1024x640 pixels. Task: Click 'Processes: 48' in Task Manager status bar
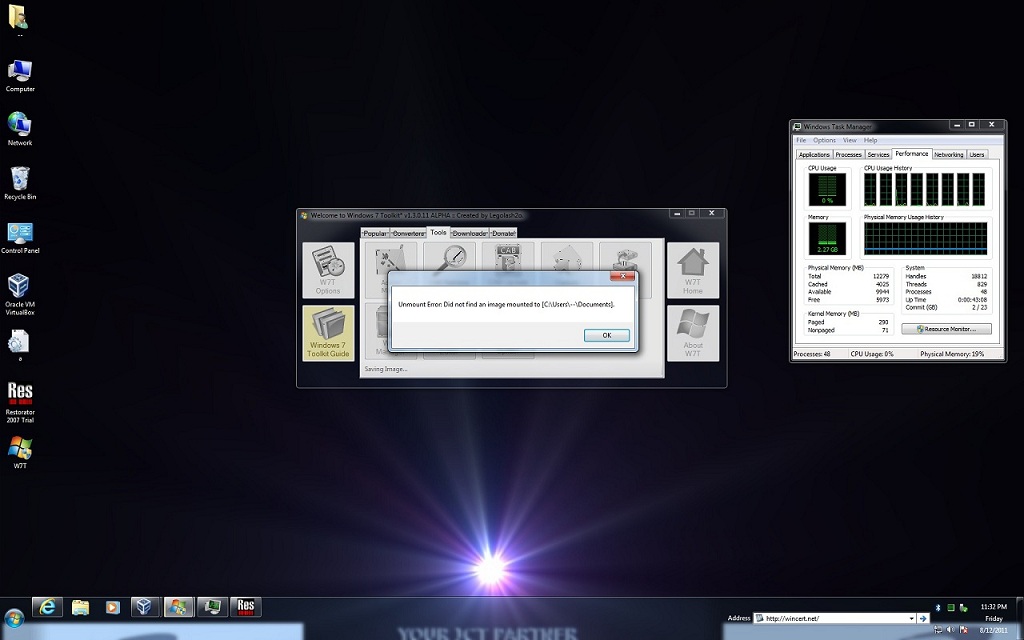pyautogui.click(x=812, y=354)
